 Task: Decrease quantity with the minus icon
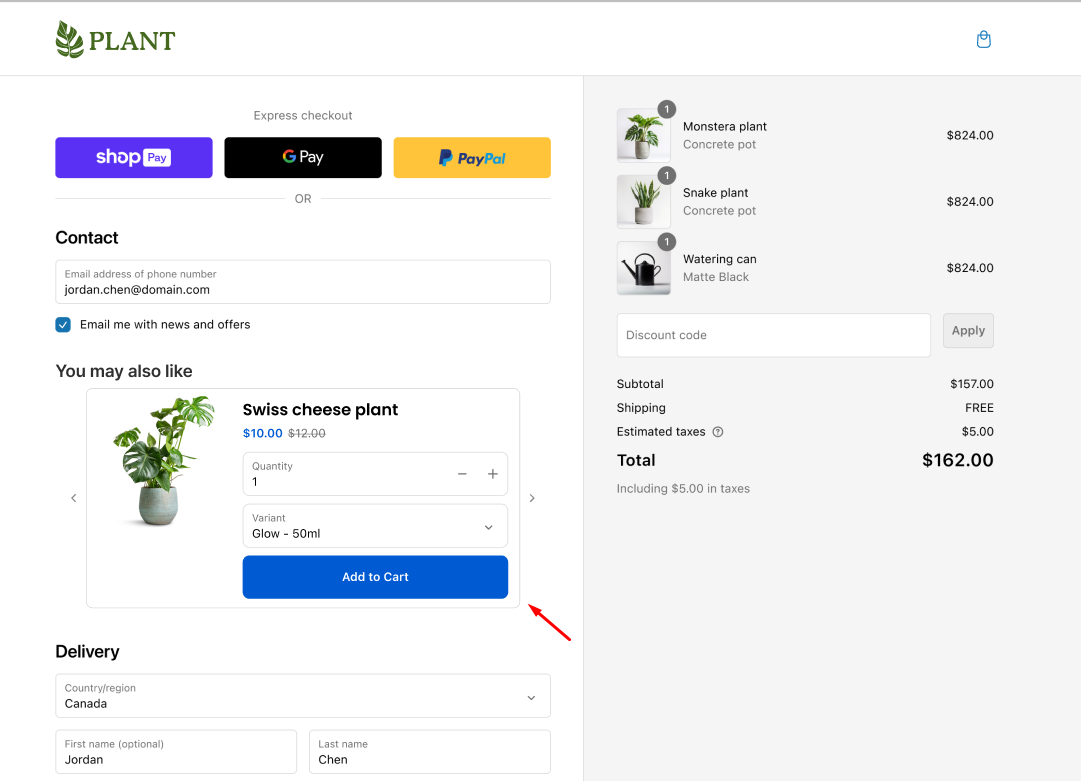click(x=462, y=474)
